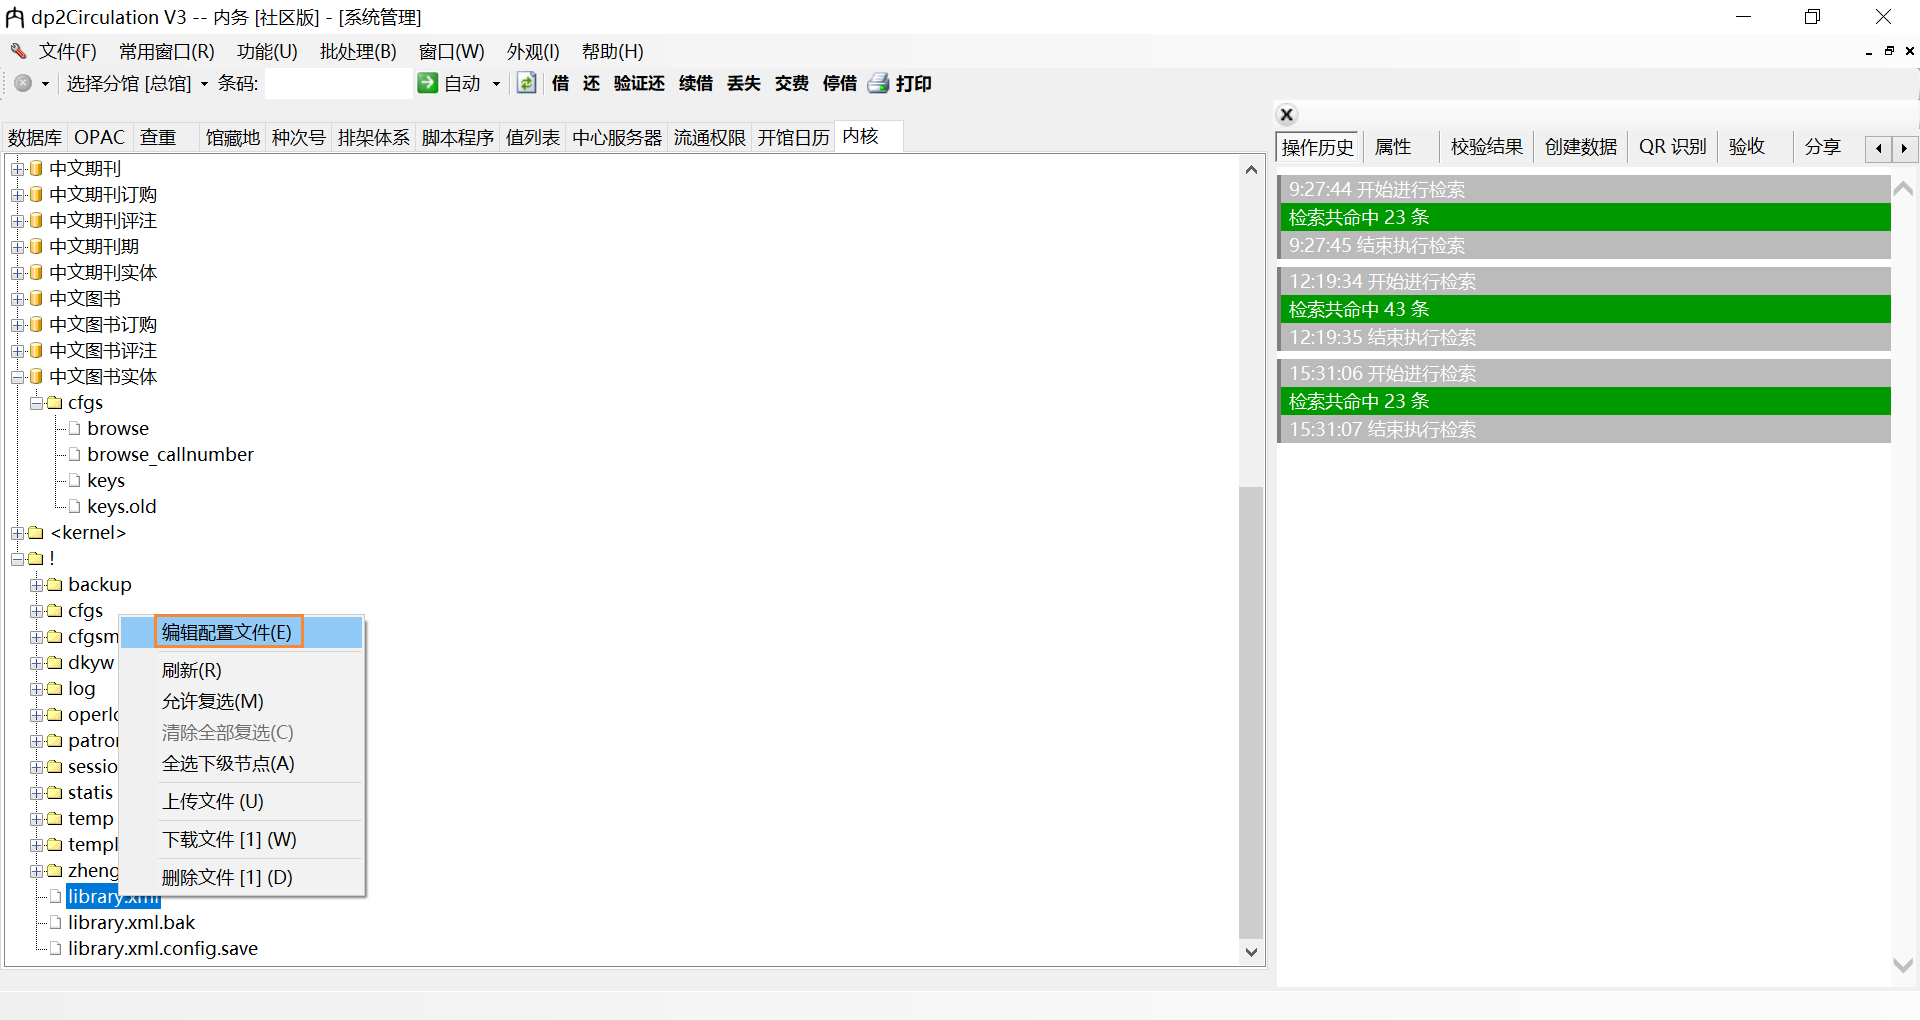Choose 下载文件 [1] (W) in context menu
The width and height of the screenshot is (1920, 1020).
click(x=242, y=839)
